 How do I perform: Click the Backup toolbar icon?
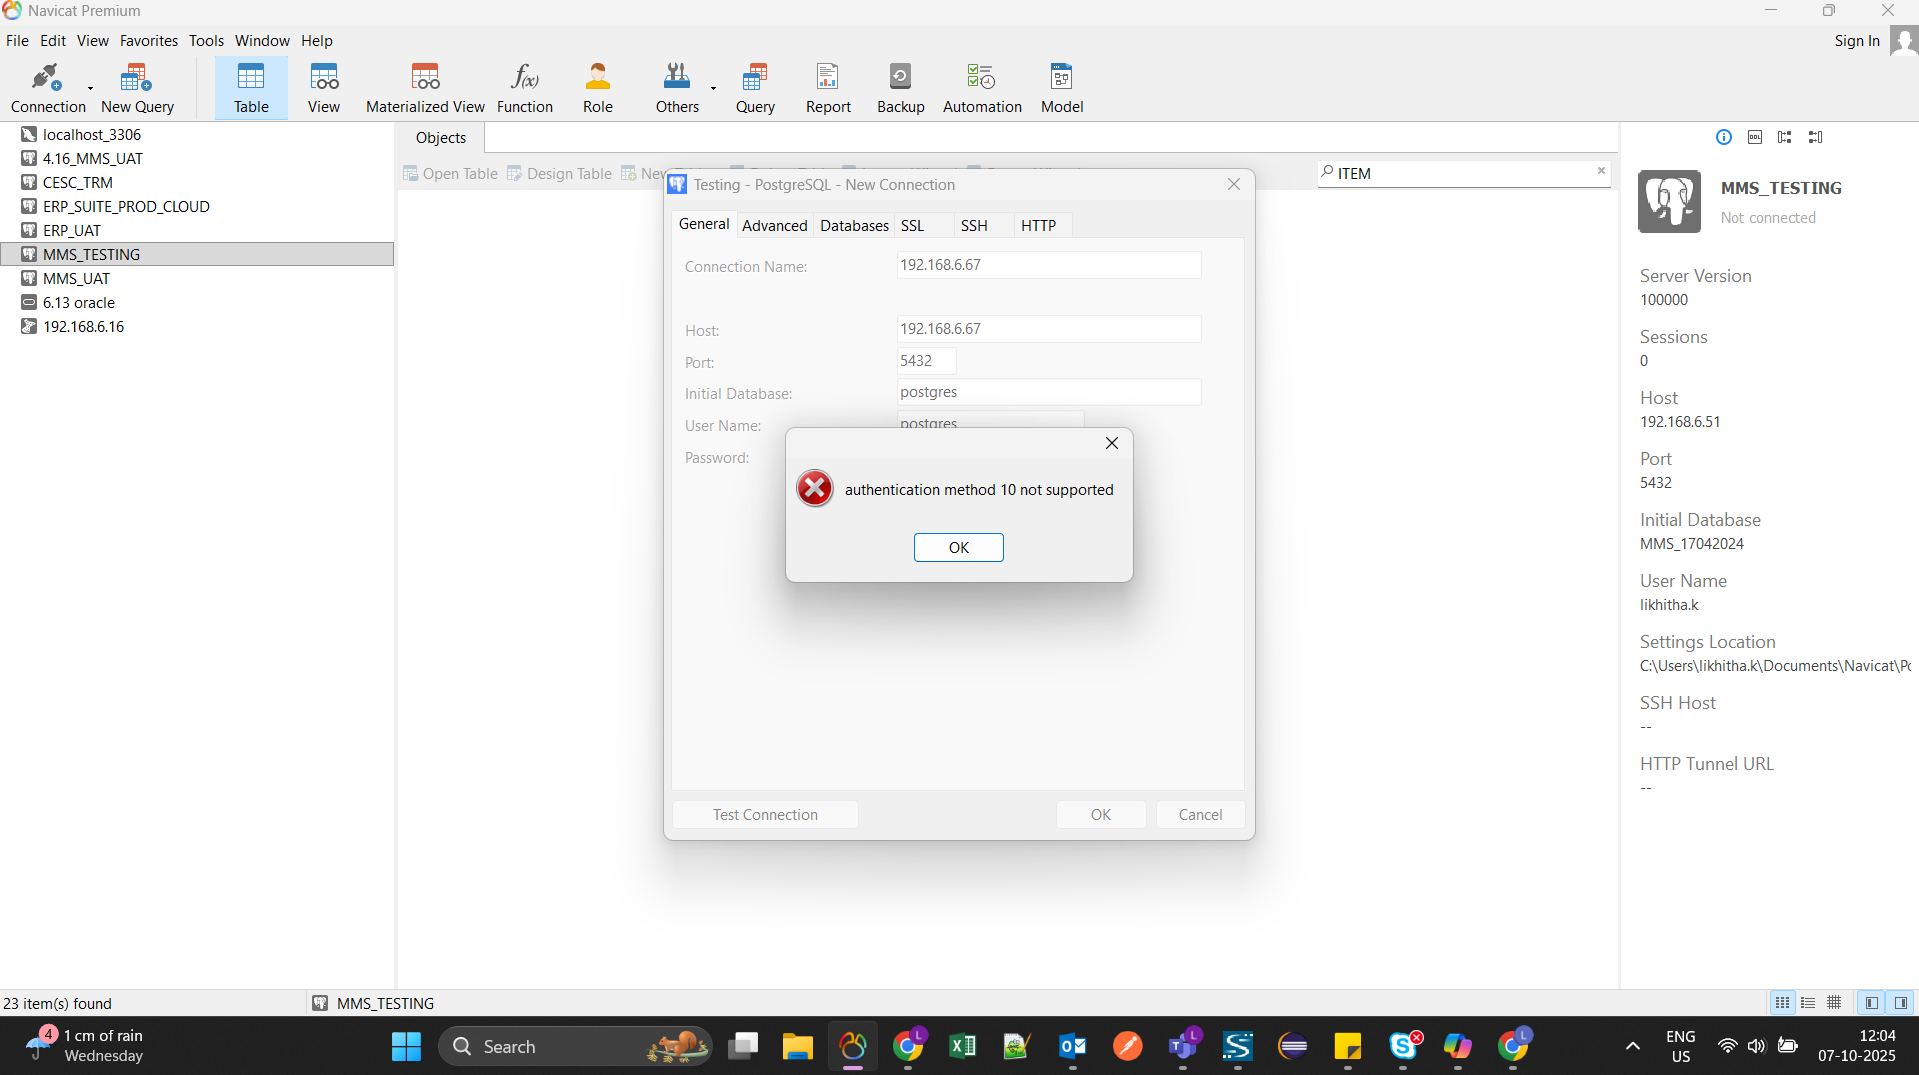point(900,88)
